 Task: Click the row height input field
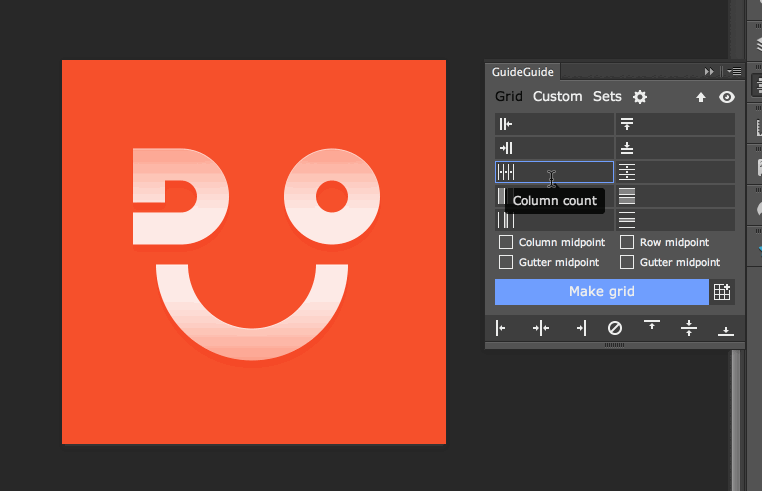coord(675,196)
